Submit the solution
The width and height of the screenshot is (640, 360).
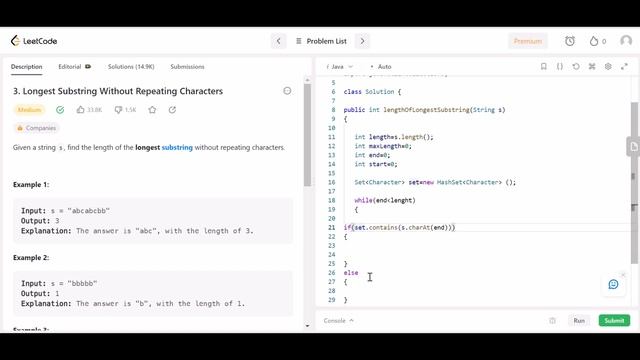coord(614,320)
